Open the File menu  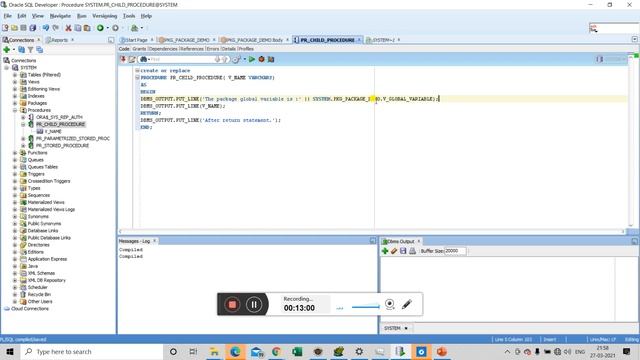[x=7, y=16]
